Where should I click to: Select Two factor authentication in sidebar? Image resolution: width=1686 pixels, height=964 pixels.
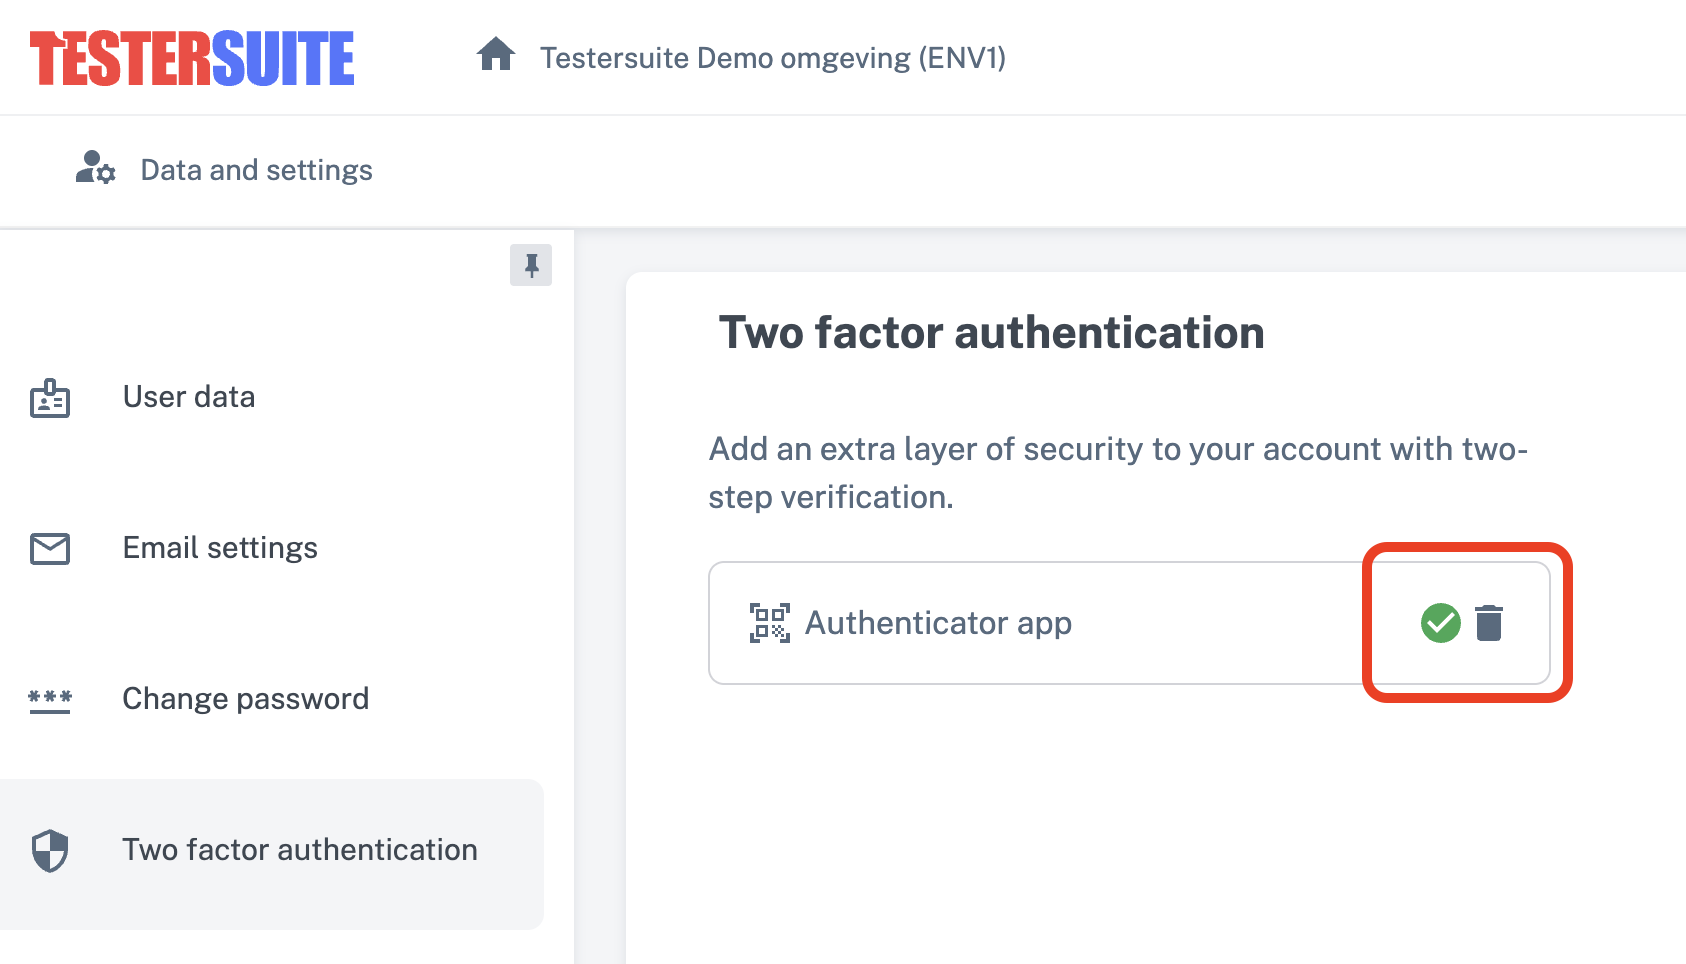pos(299,850)
